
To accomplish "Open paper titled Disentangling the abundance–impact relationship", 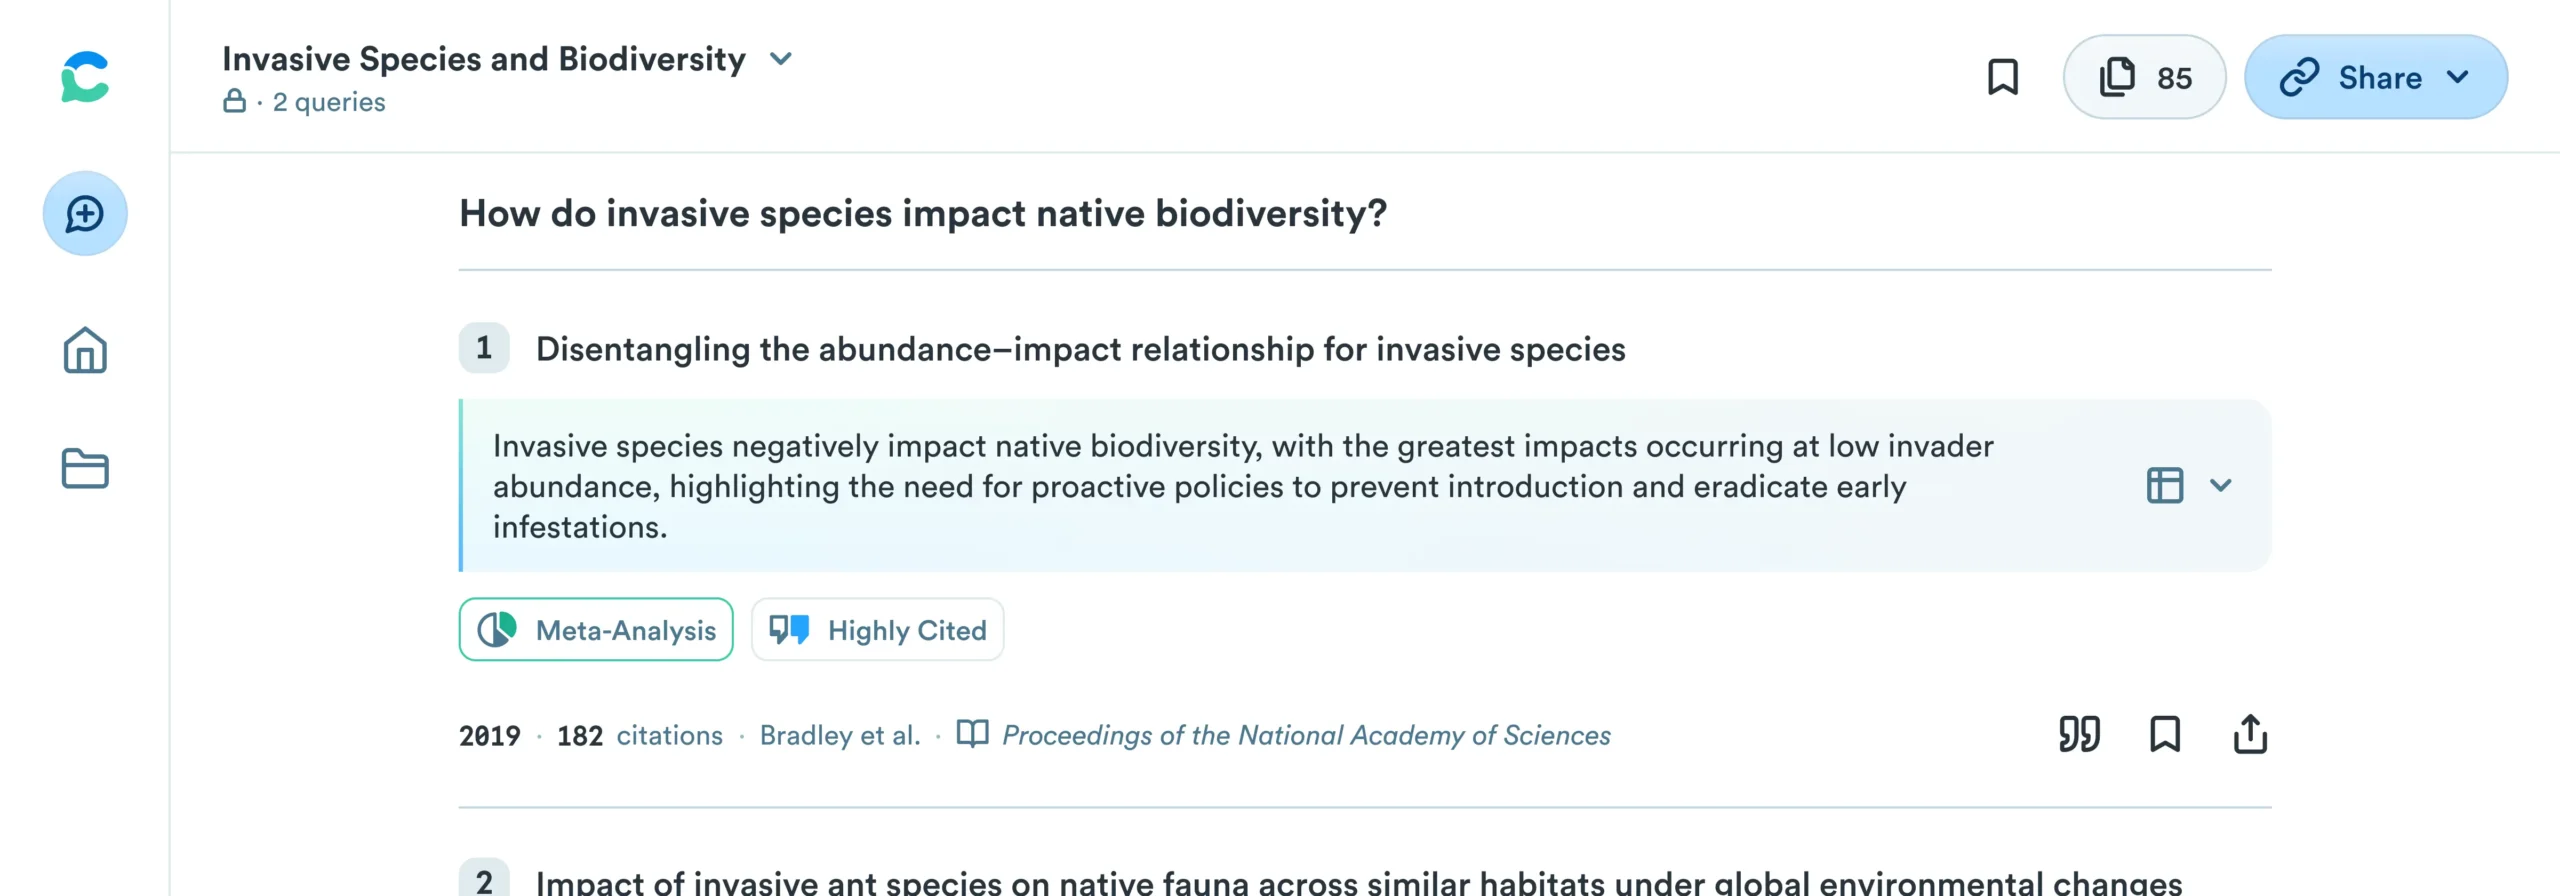I will [1080, 349].
